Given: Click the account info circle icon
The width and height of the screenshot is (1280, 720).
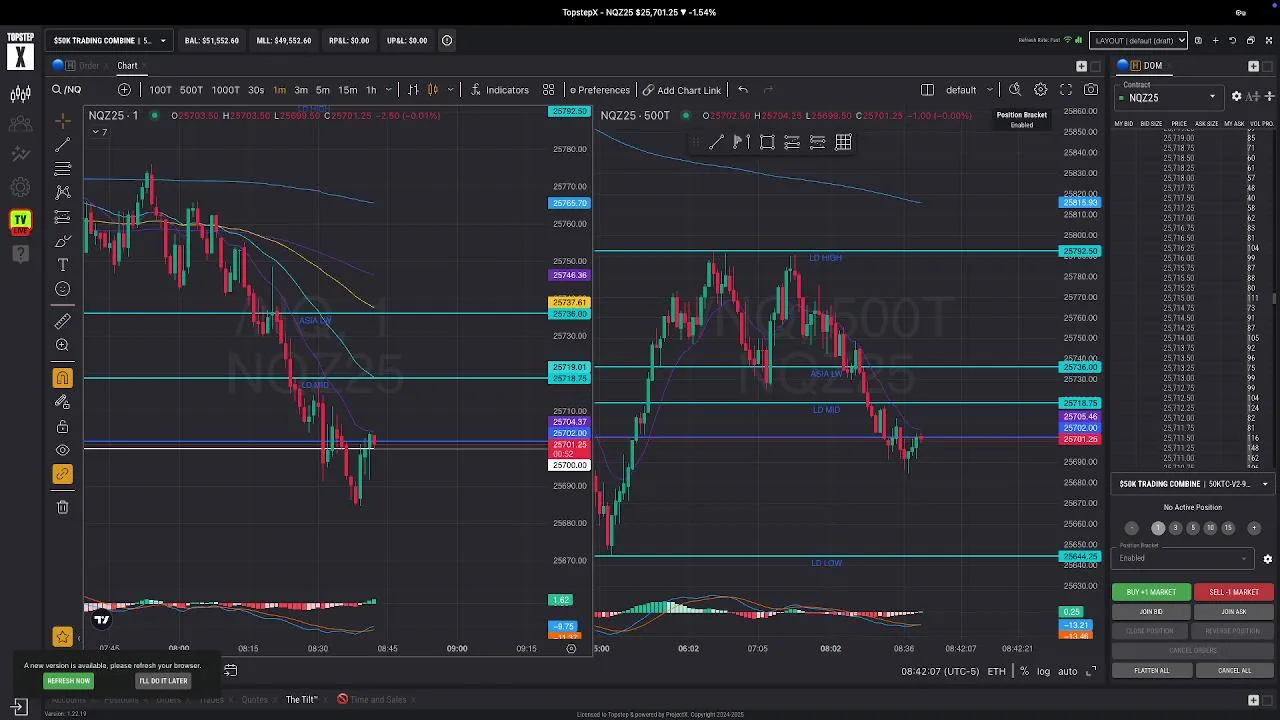Looking at the screenshot, I should 447,41.
